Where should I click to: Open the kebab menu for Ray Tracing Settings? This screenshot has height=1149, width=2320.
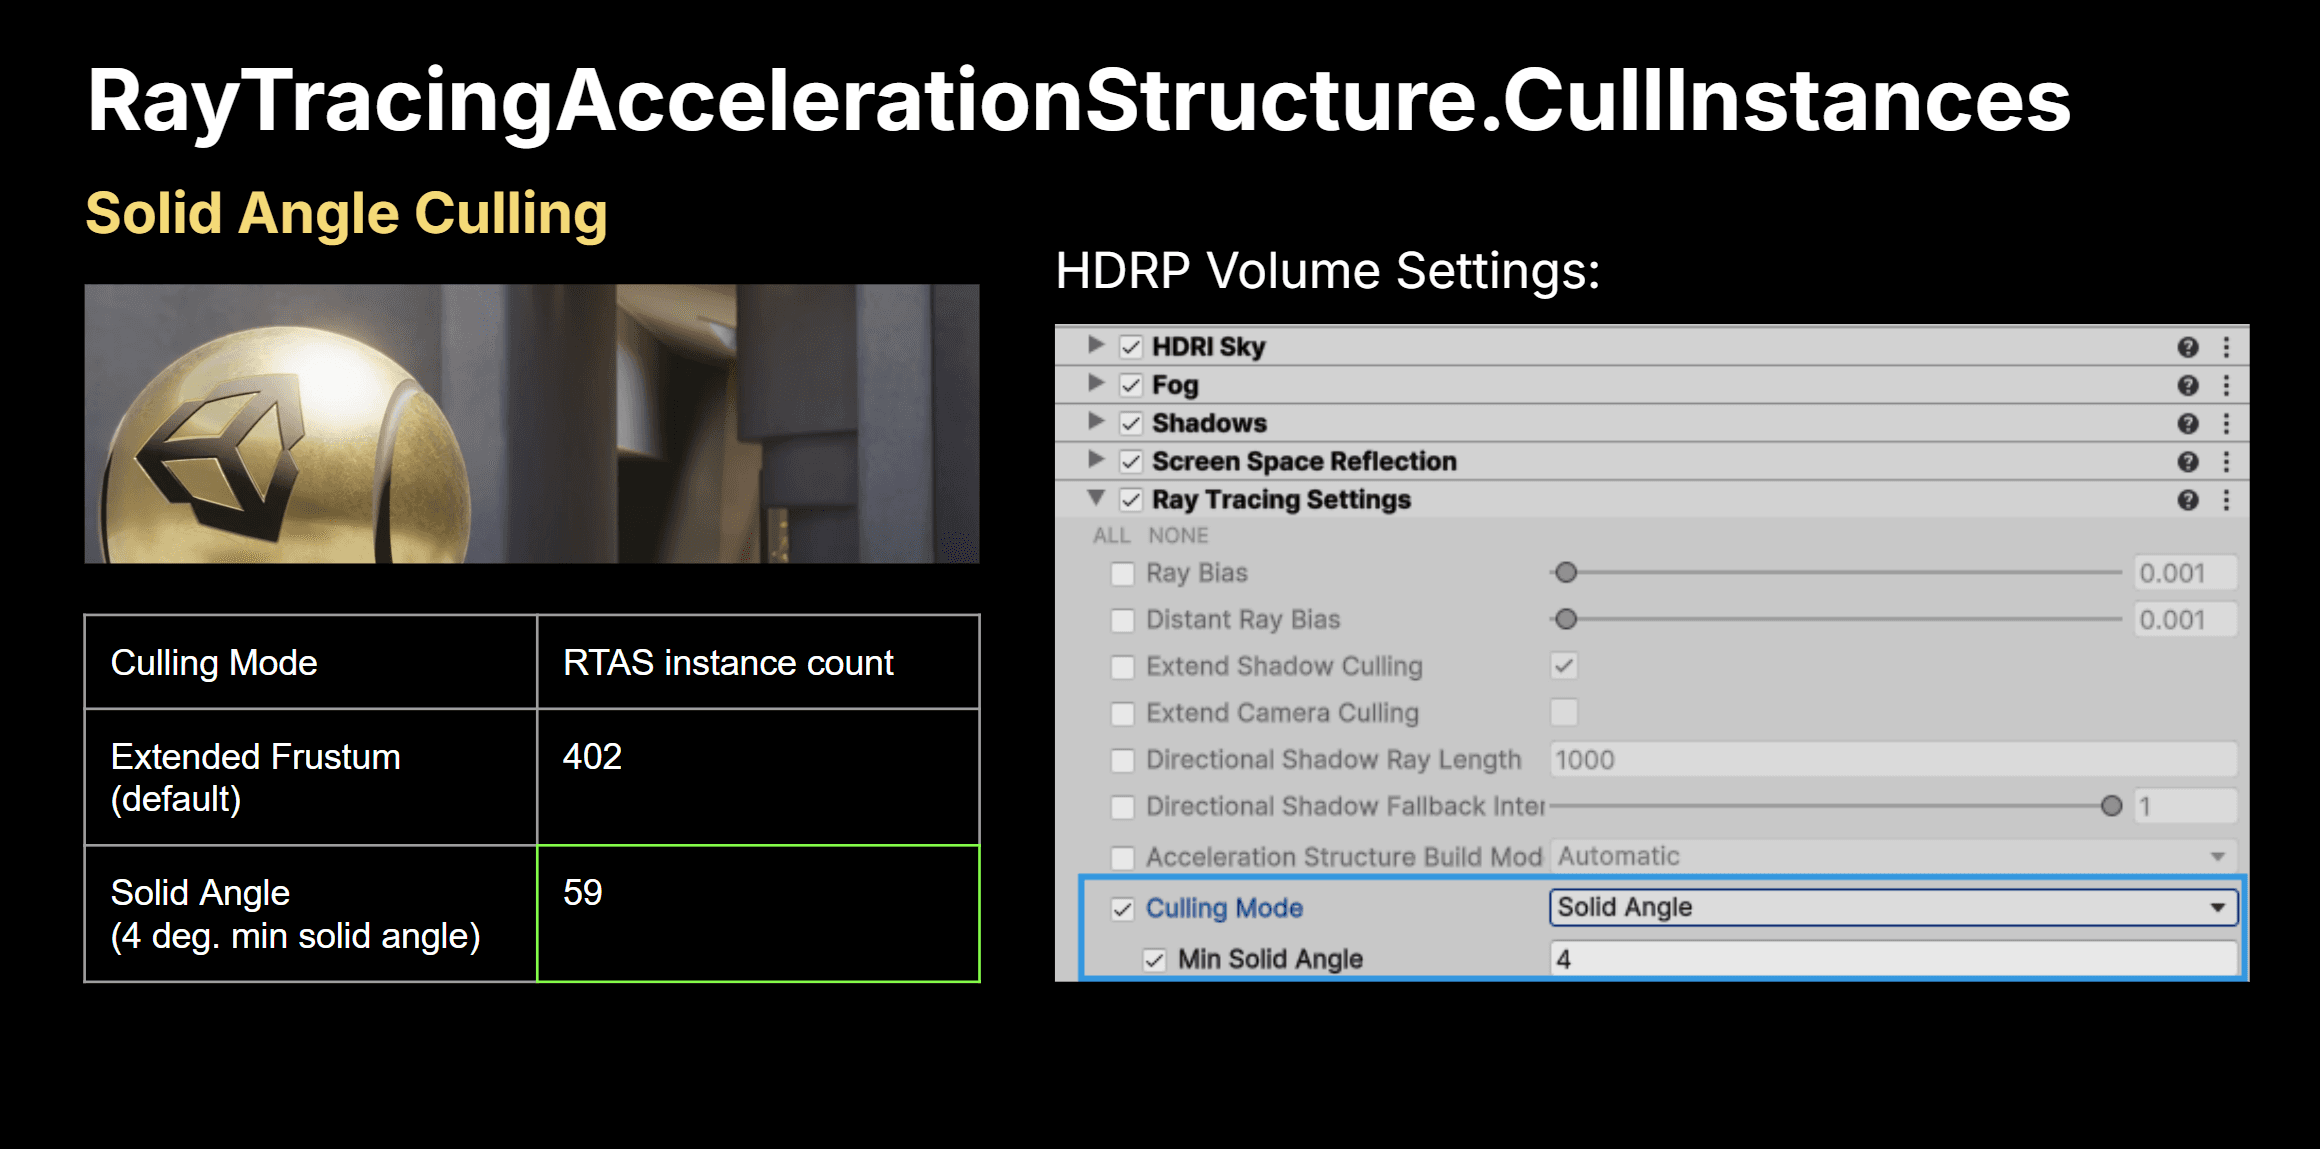(2228, 499)
